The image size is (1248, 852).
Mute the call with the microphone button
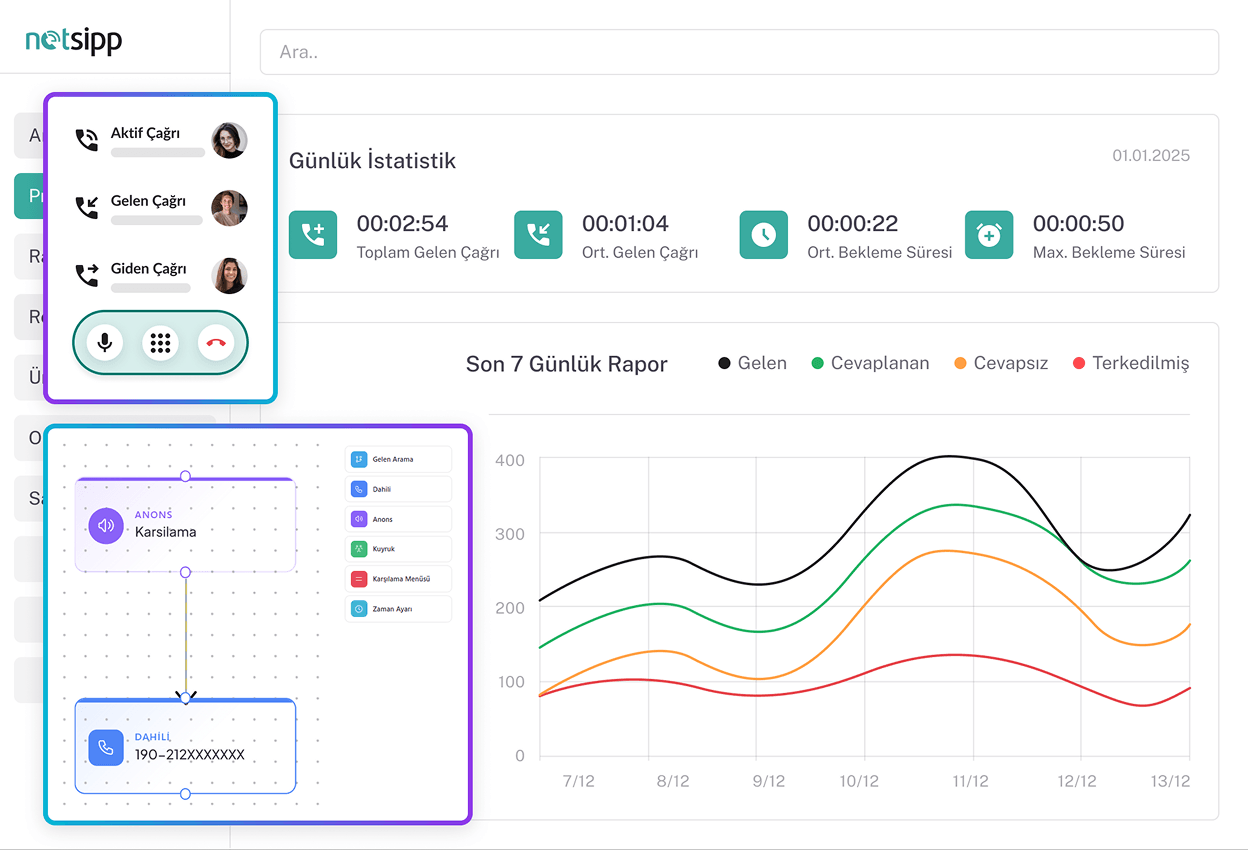(x=104, y=343)
